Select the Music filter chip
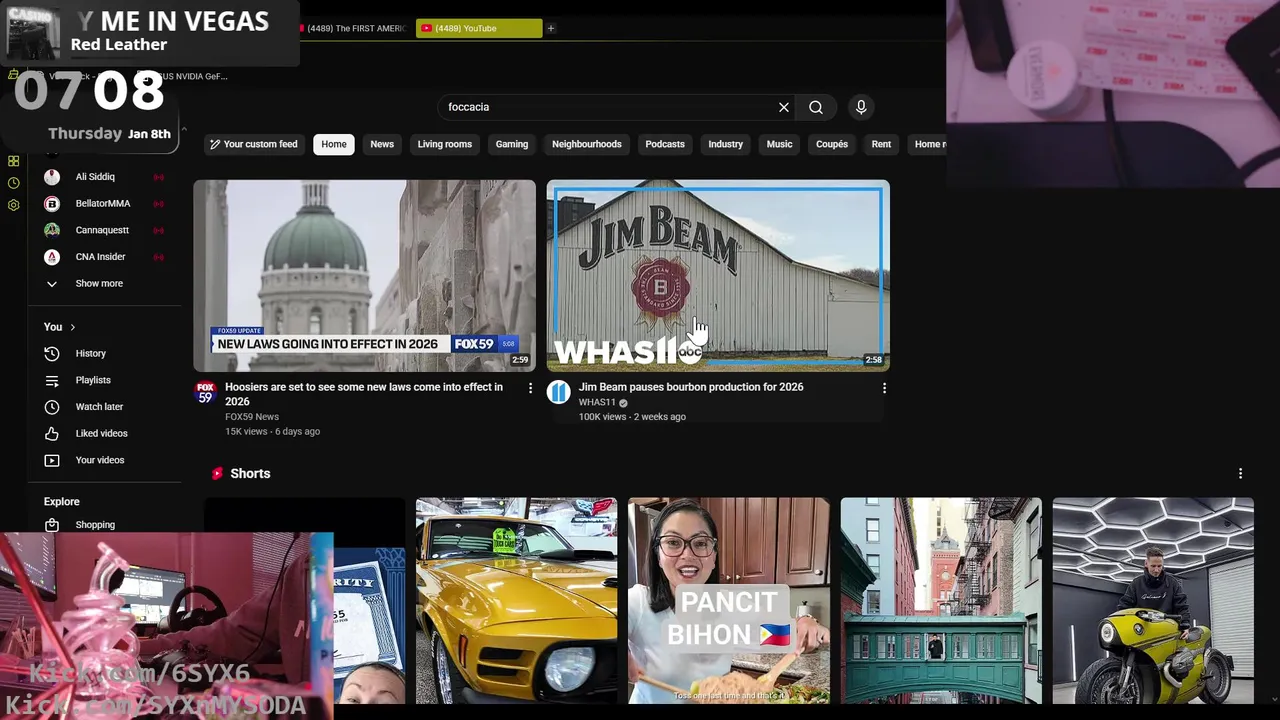The height and width of the screenshot is (720, 1280). pos(780,144)
